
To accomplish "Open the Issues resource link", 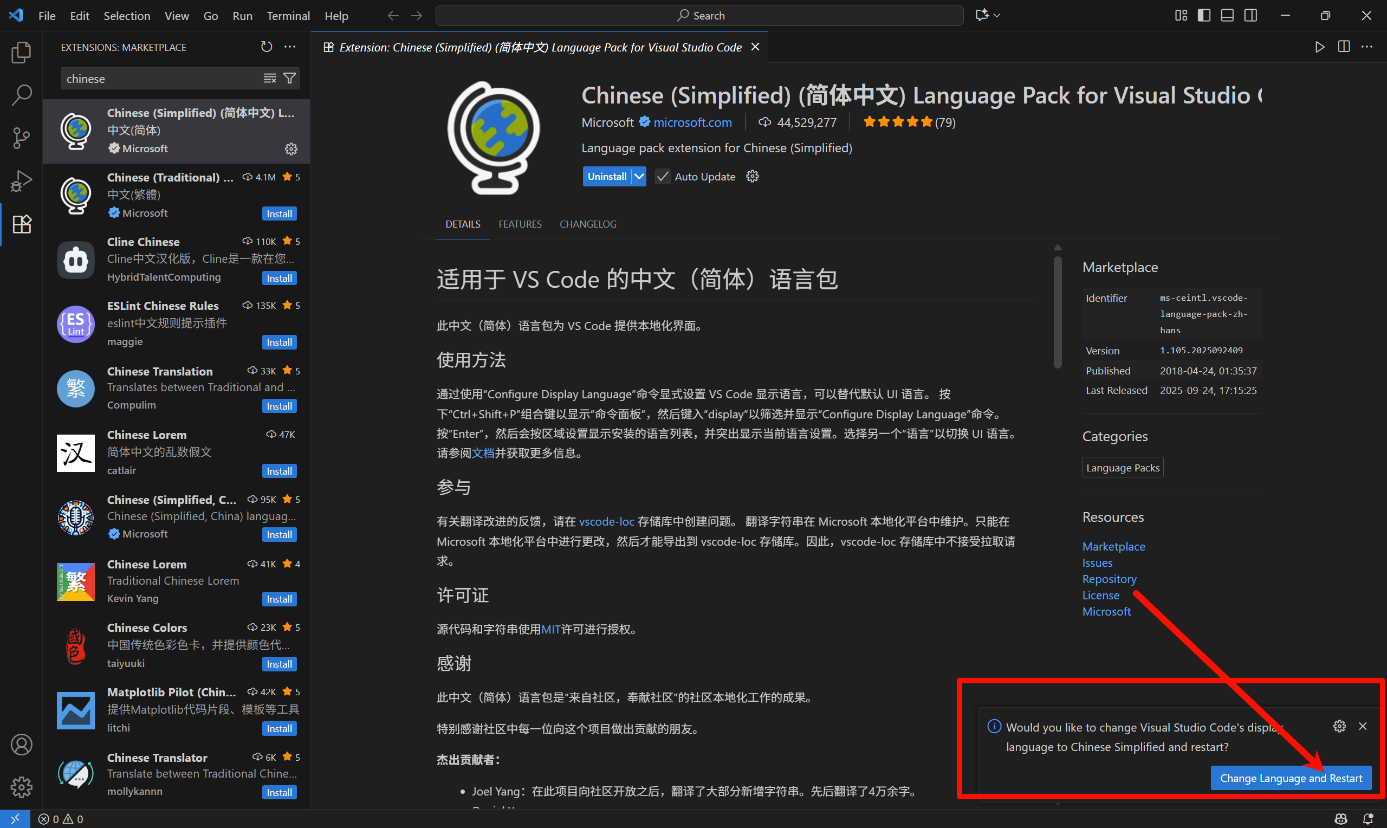I will [1097, 563].
